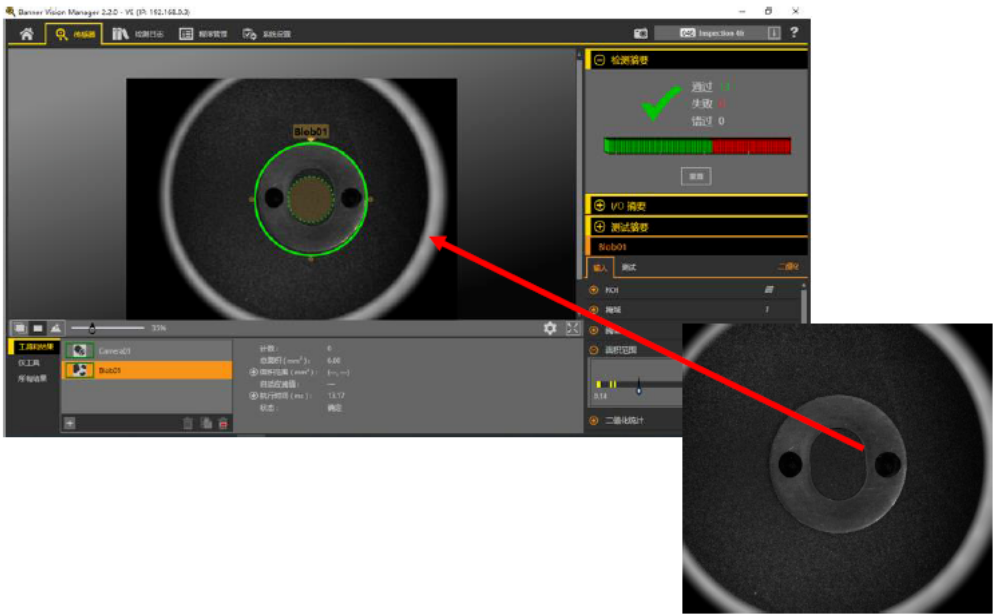Open the Sensor tab with magnifier icon
995x616 pixels.
coord(74,34)
